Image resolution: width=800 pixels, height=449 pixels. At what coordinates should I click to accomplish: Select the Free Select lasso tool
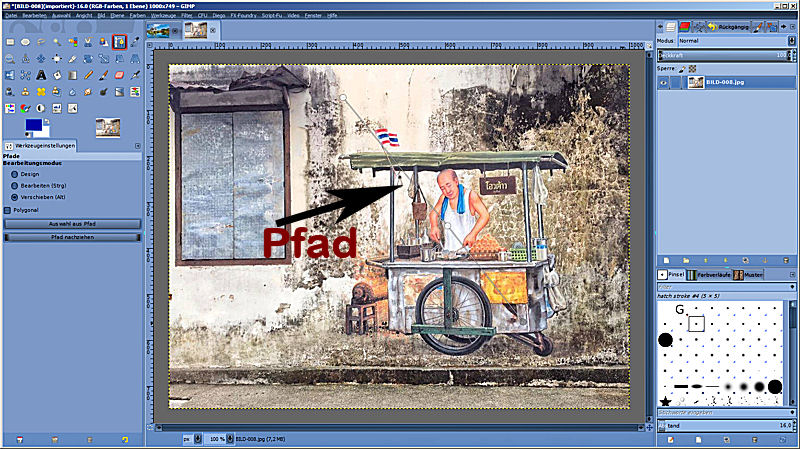coord(41,42)
